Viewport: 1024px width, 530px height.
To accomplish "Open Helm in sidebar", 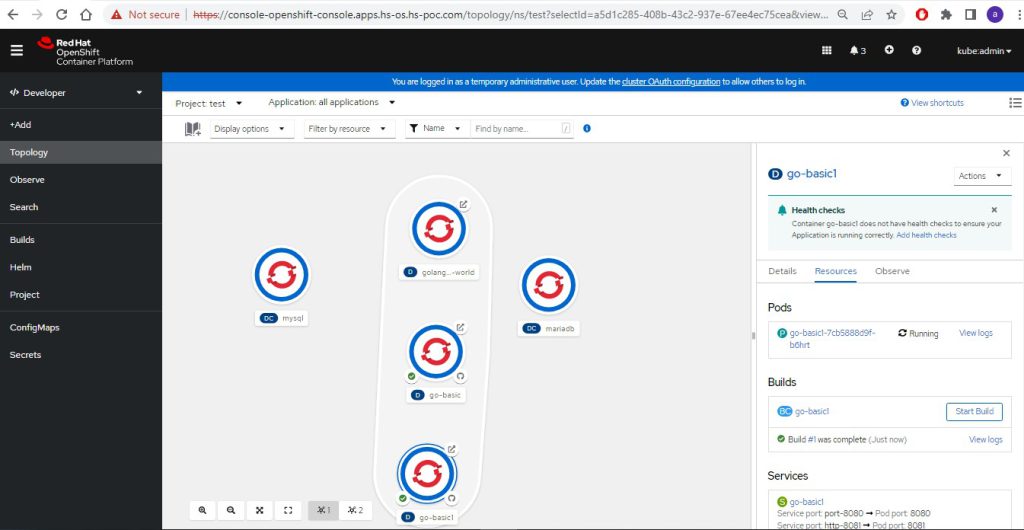I will 81,267.
